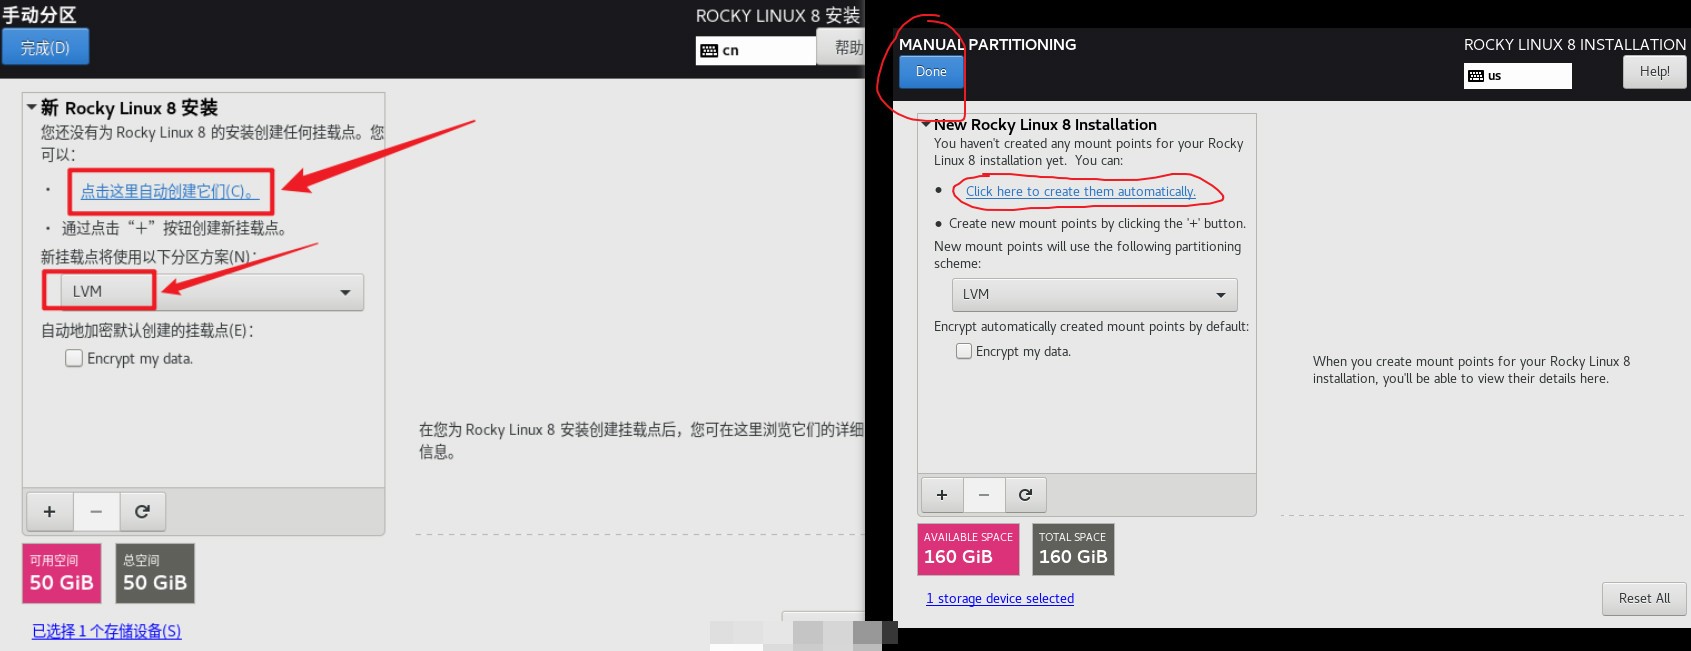The width and height of the screenshot is (1691, 651).
Task: Click the 点击这里自动创建它们(C) link
Action: [170, 191]
